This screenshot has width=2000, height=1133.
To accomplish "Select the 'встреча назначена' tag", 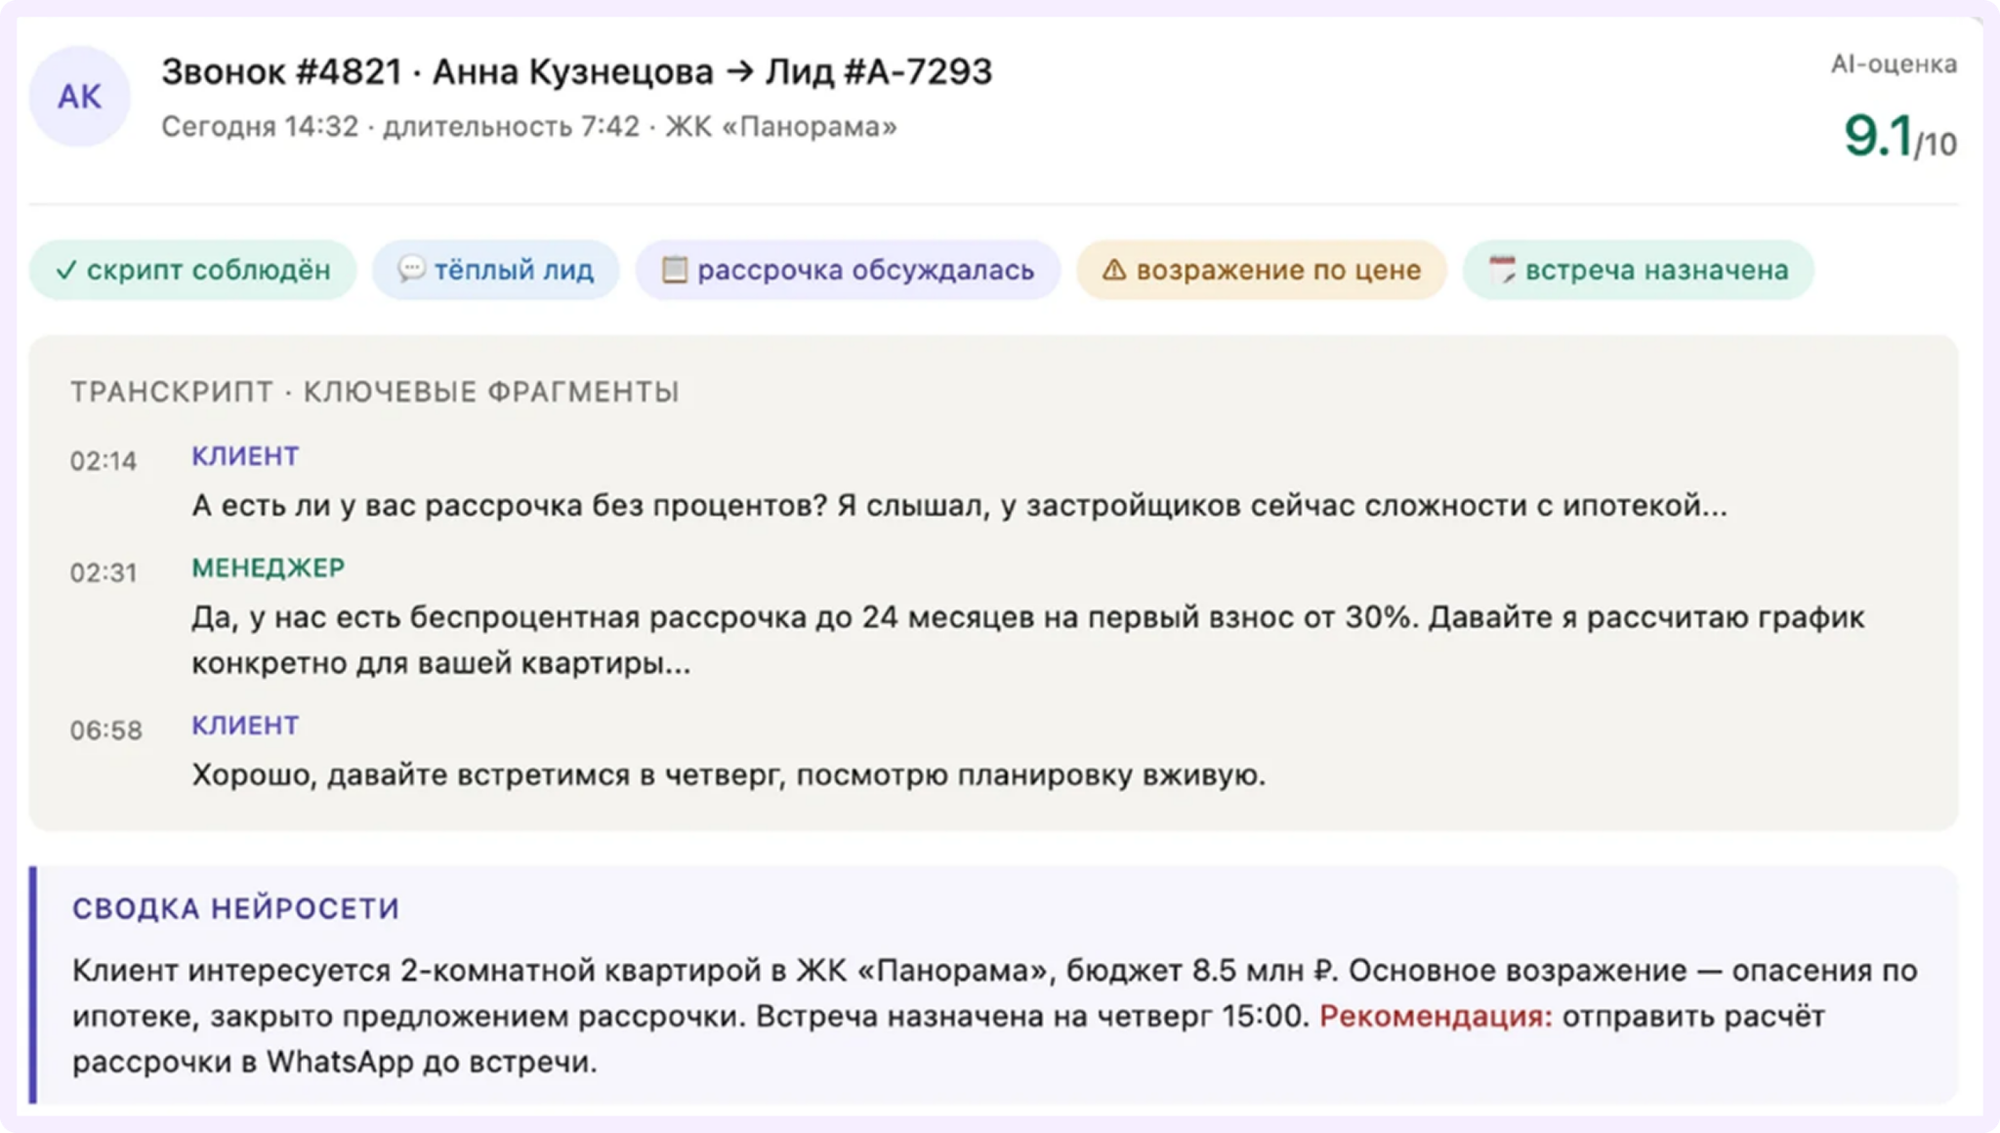I will pyautogui.click(x=1638, y=270).
